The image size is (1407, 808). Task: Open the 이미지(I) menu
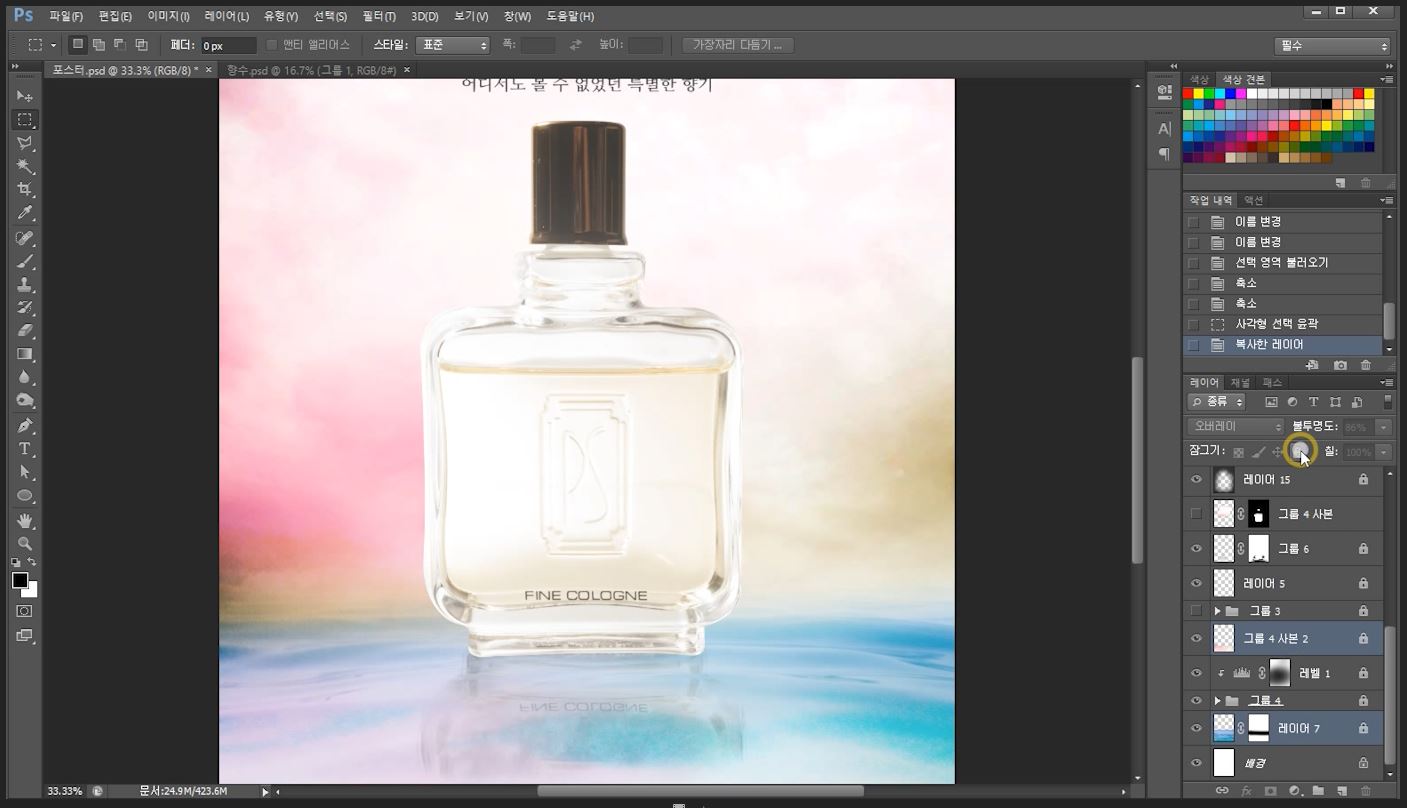click(x=170, y=16)
